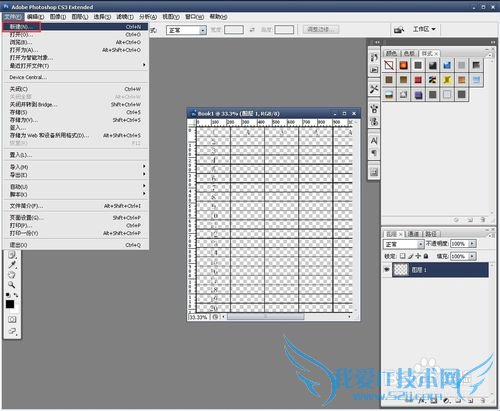The image size is (500, 411).
Task: Select the Hand tool
Action: pyautogui.click(x=12, y=275)
